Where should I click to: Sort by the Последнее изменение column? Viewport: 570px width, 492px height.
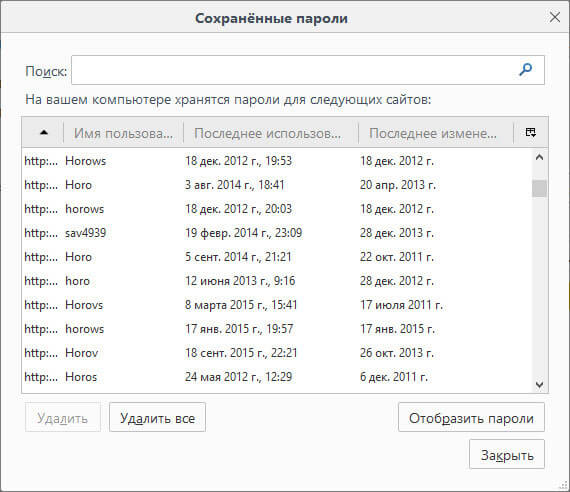tap(435, 133)
